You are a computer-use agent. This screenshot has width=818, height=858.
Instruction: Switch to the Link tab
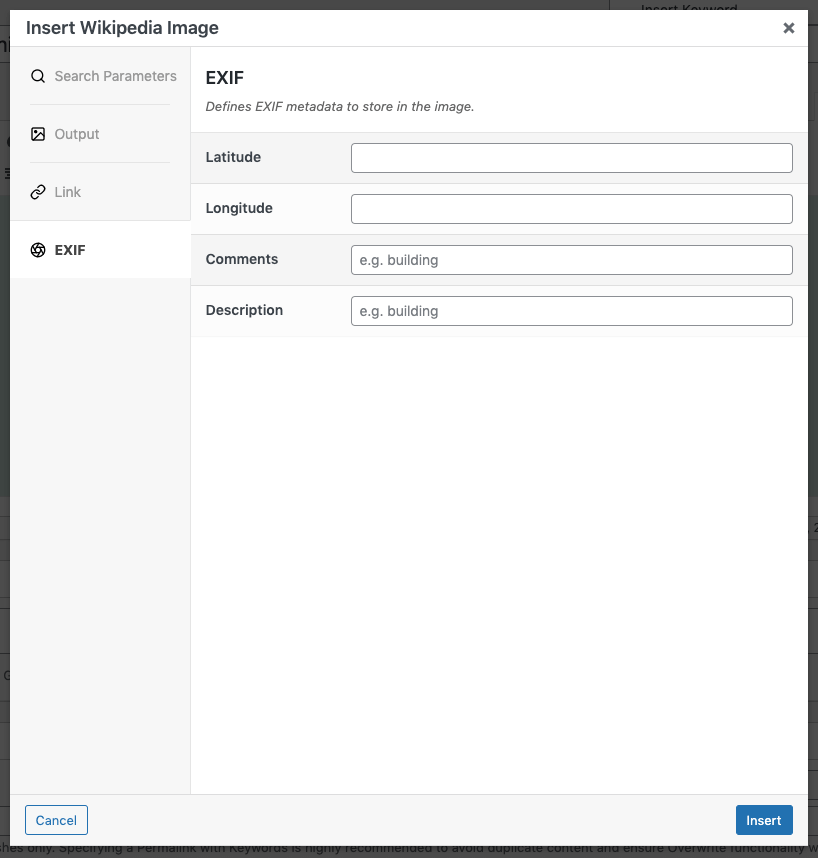(100, 192)
